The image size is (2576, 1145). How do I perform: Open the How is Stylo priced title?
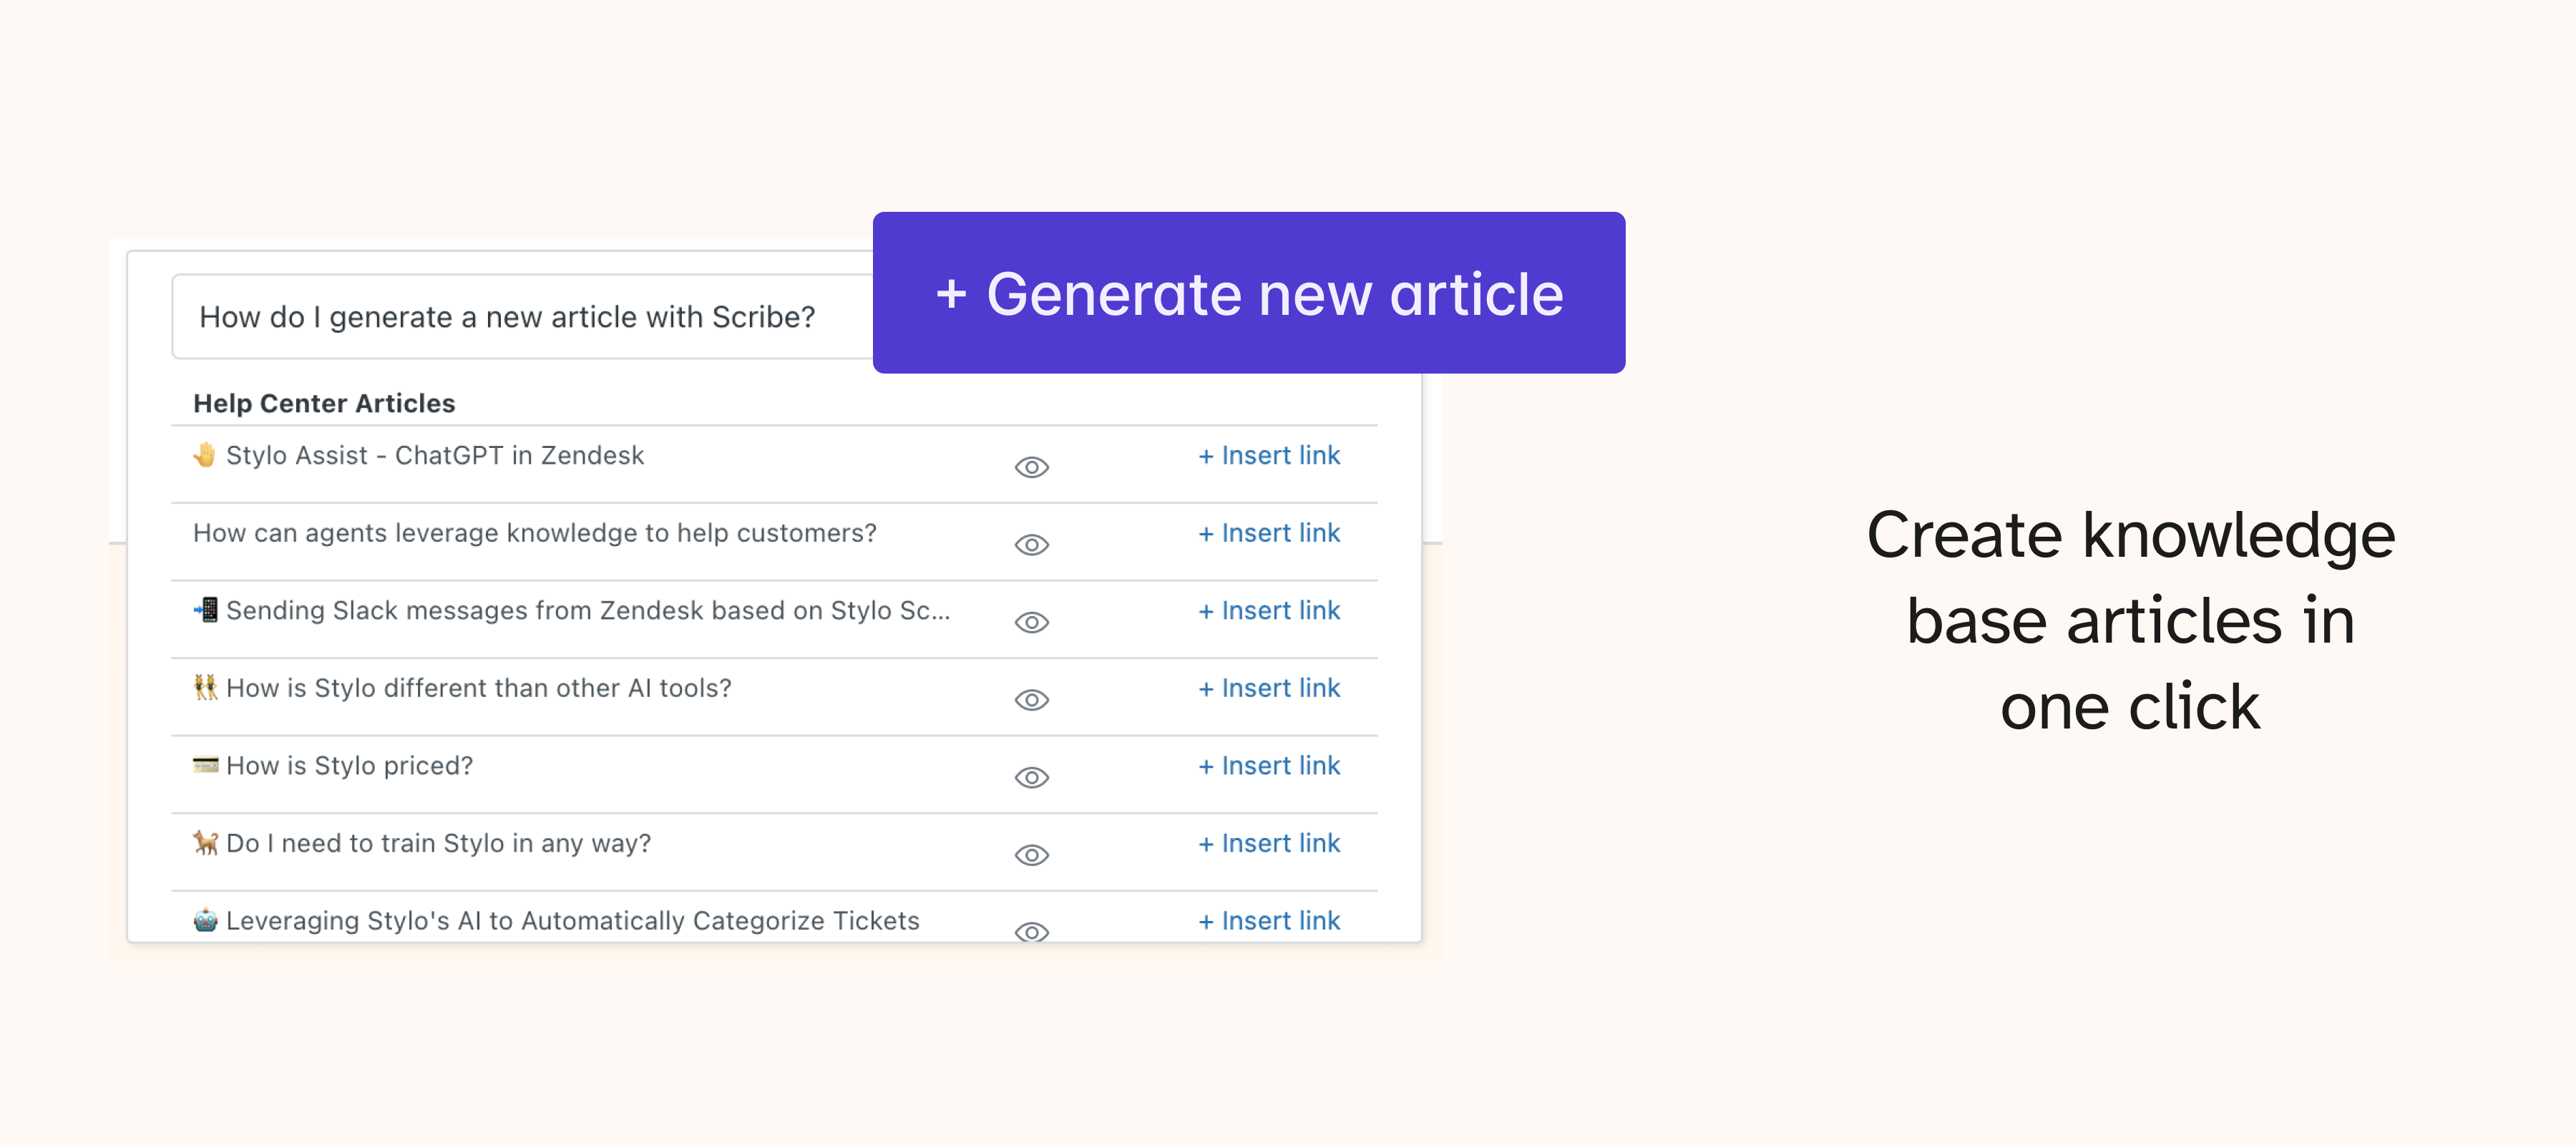(x=348, y=766)
